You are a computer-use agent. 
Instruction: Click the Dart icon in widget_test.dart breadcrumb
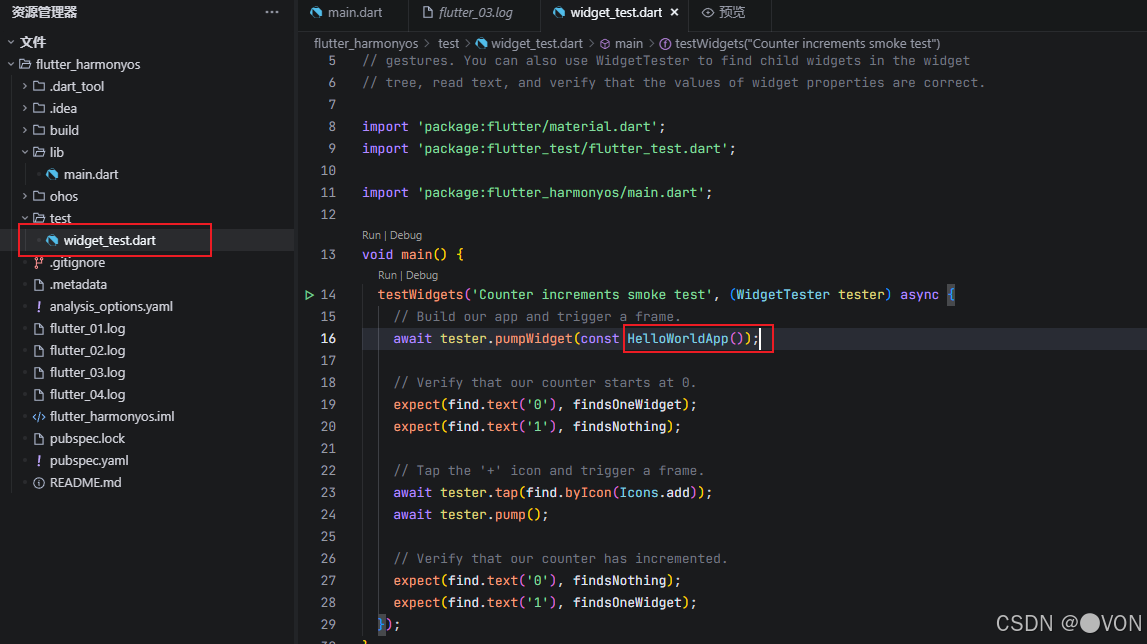481,43
